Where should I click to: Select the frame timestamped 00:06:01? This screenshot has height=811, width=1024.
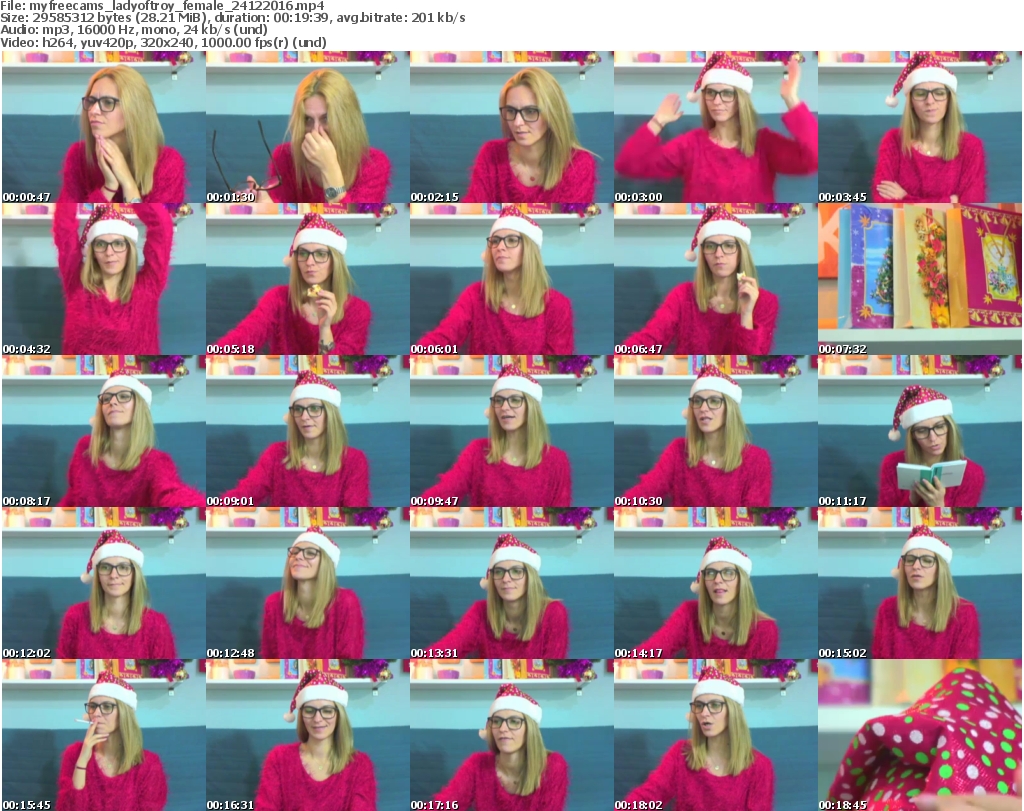[x=511, y=279]
